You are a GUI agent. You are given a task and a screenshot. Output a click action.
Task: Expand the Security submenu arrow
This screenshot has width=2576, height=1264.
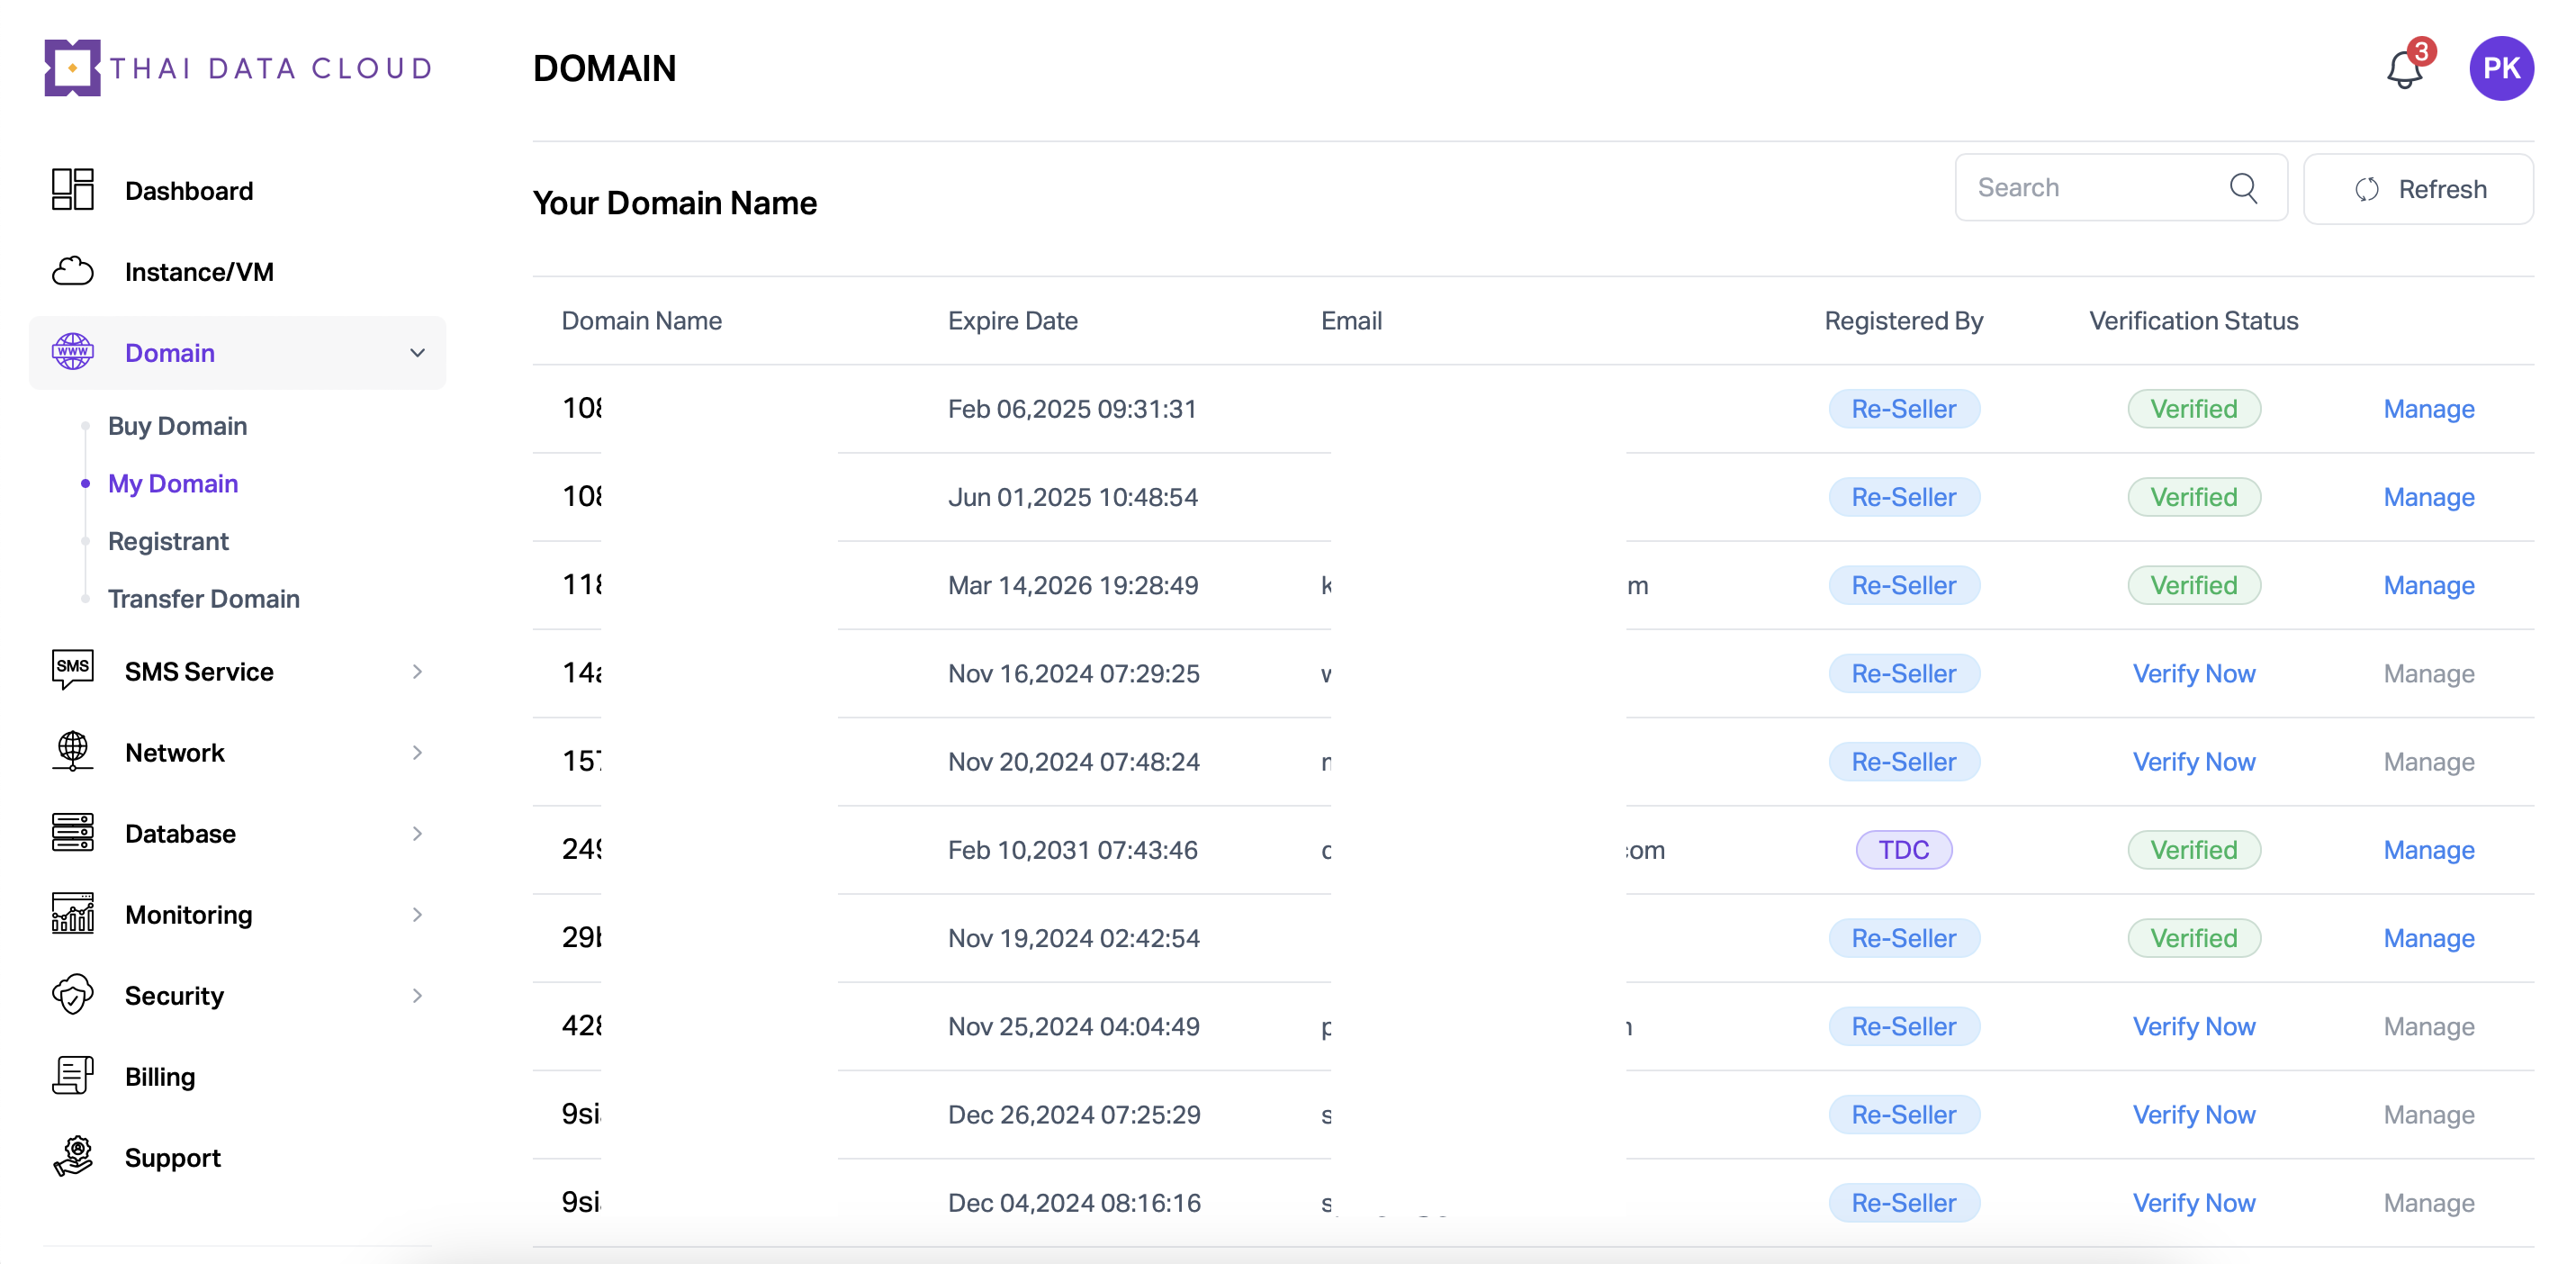417,996
